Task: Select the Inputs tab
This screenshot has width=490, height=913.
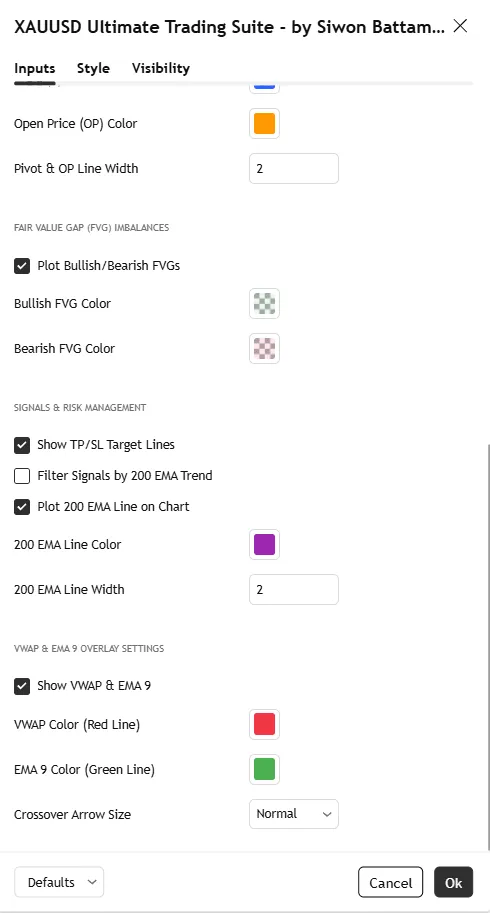Action: click(x=34, y=68)
